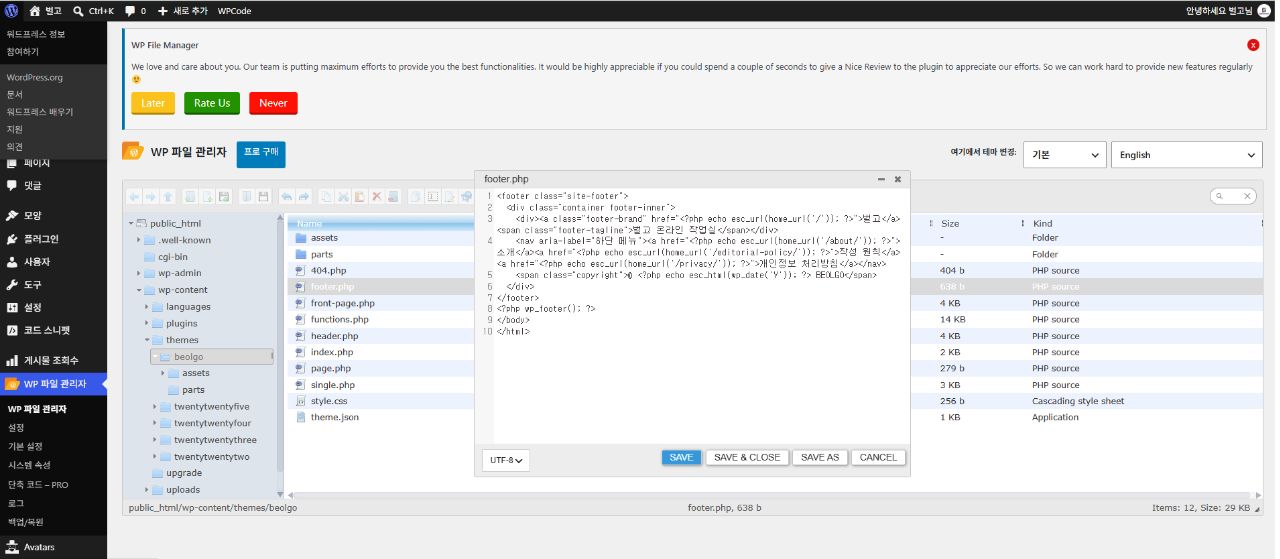The image size is (1280, 559).
Task: Open the 기본 theme dropdown
Action: 1065,155
